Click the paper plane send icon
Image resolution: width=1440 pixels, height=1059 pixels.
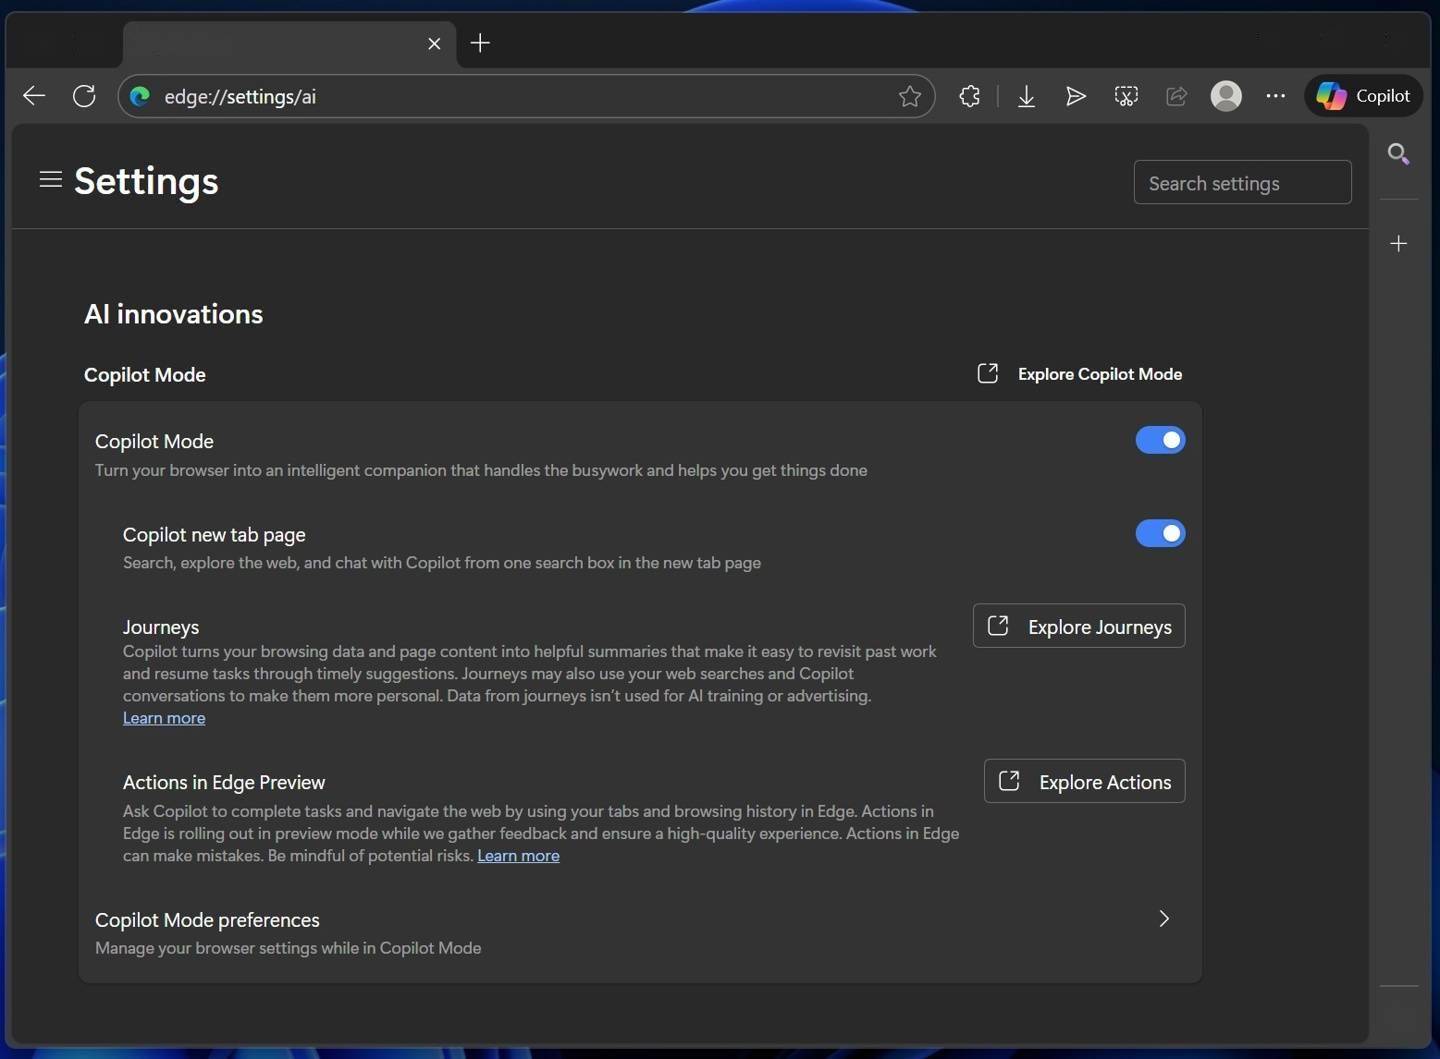tap(1075, 96)
